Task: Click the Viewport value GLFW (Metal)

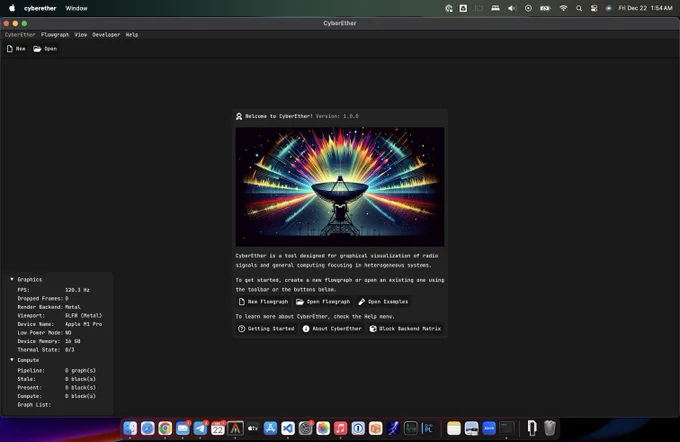Action: pos(84,315)
